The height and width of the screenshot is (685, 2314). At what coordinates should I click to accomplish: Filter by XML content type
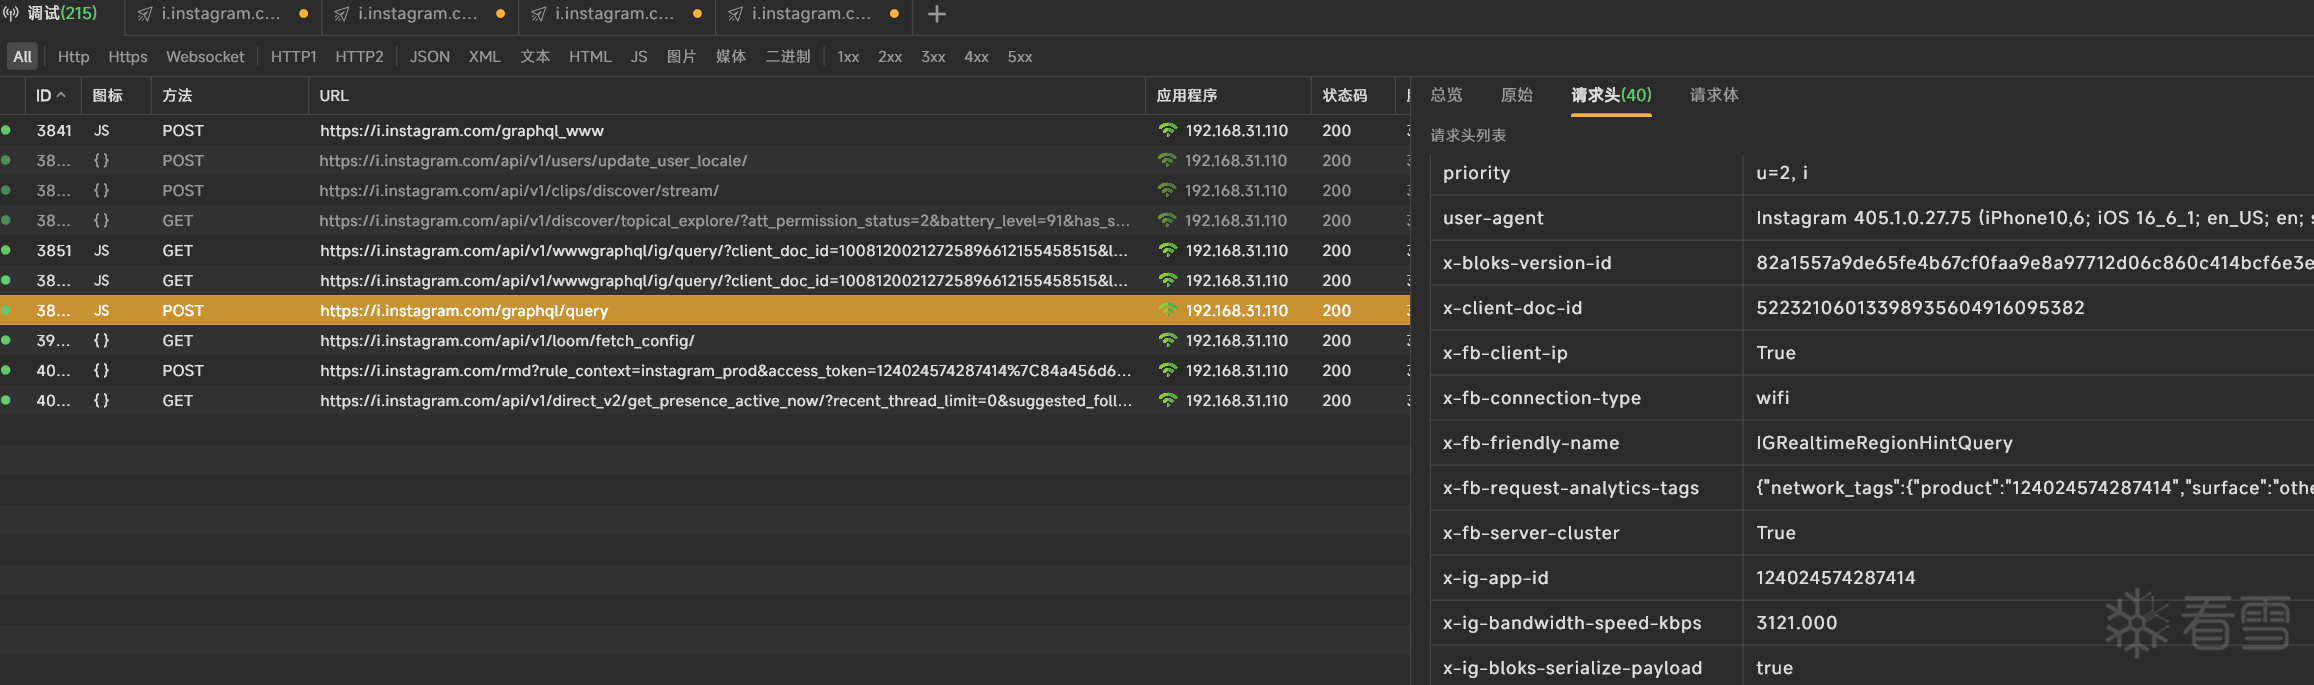point(485,57)
